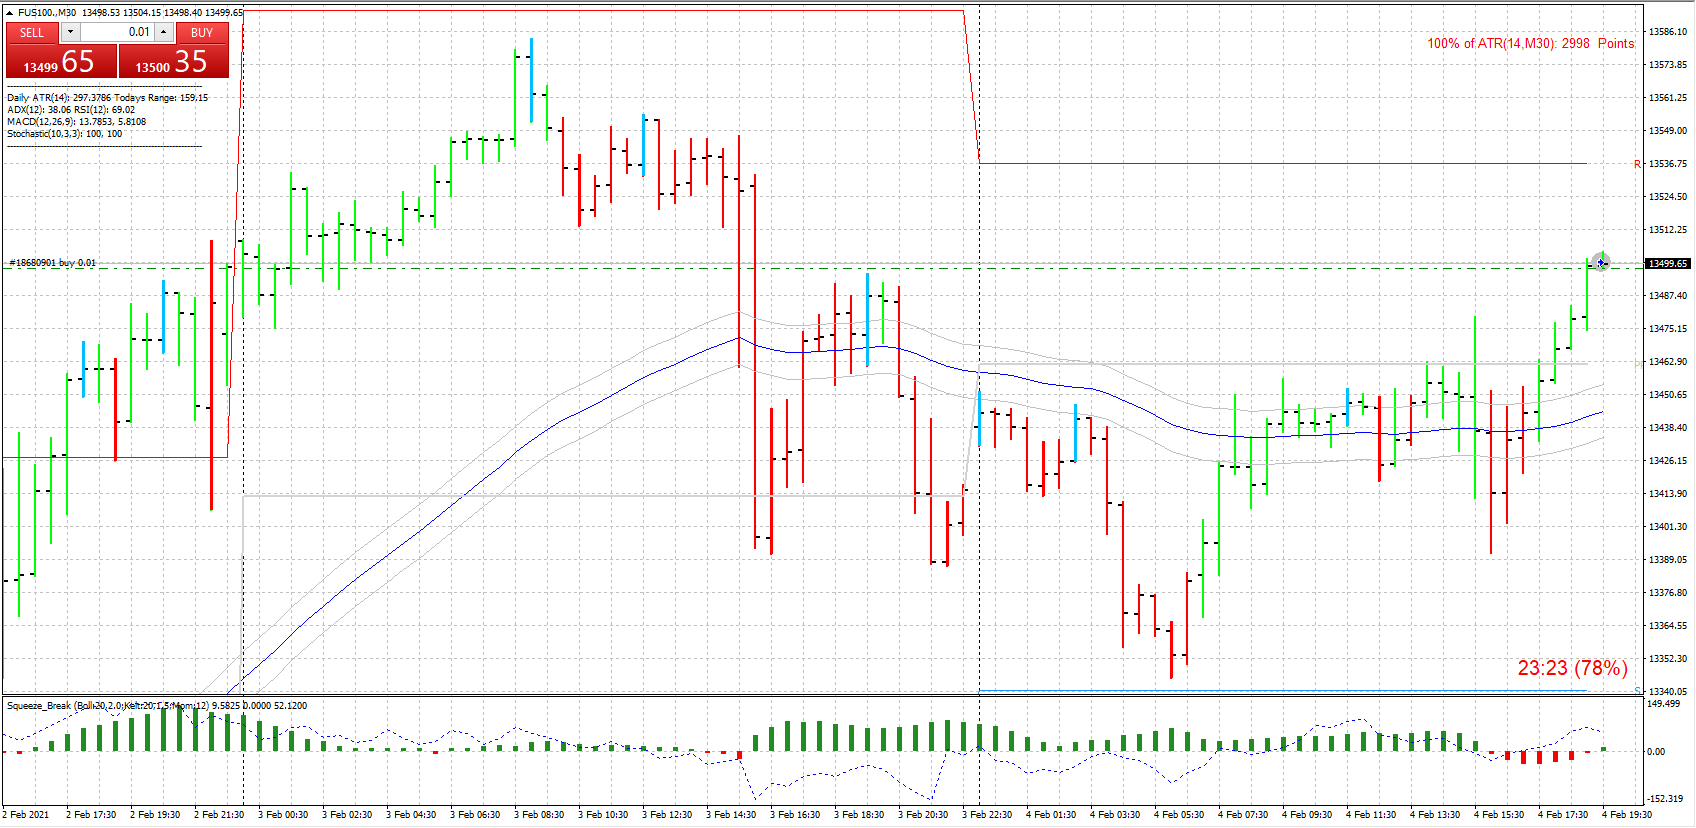The width and height of the screenshot is (1696, 828).
Task: Click indicator scale value -152.319
Action: click(1665, 799)
